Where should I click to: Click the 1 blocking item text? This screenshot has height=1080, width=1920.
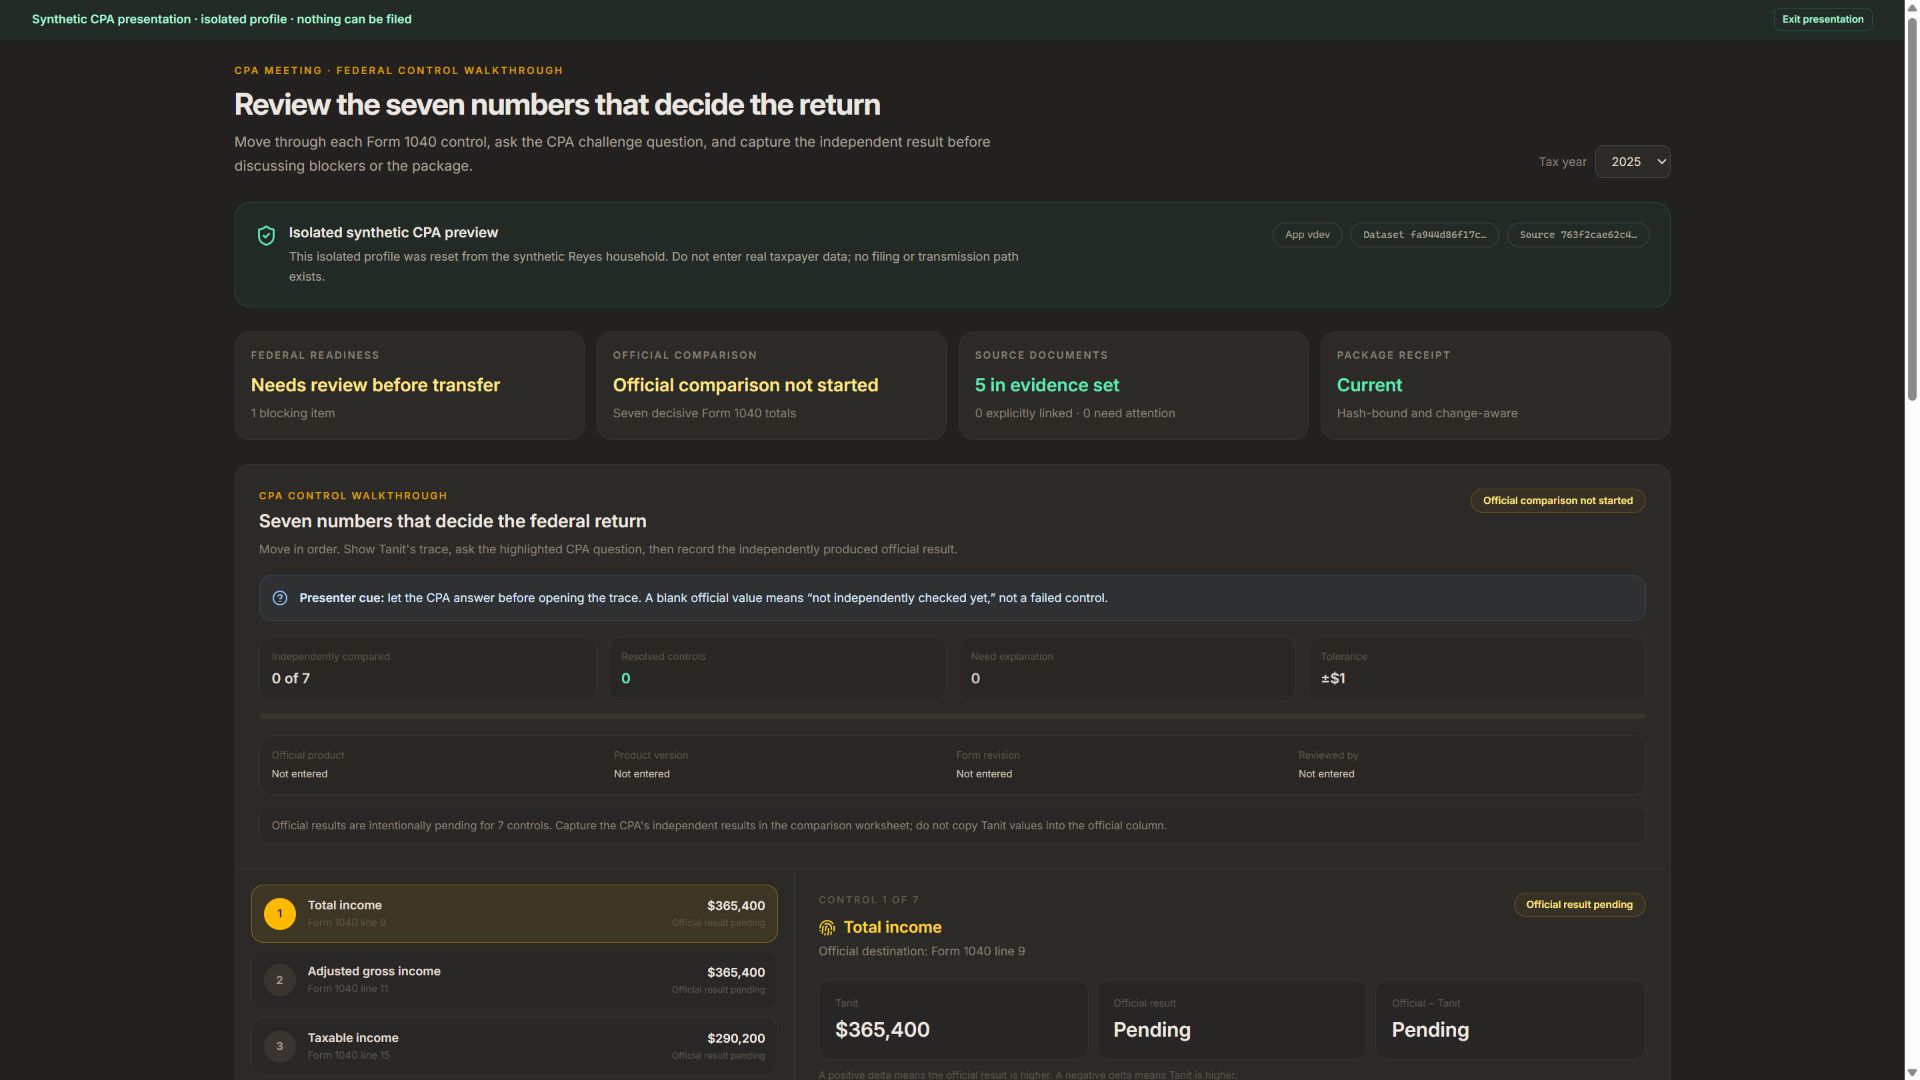pyautogui.click(x=293, y=413)
